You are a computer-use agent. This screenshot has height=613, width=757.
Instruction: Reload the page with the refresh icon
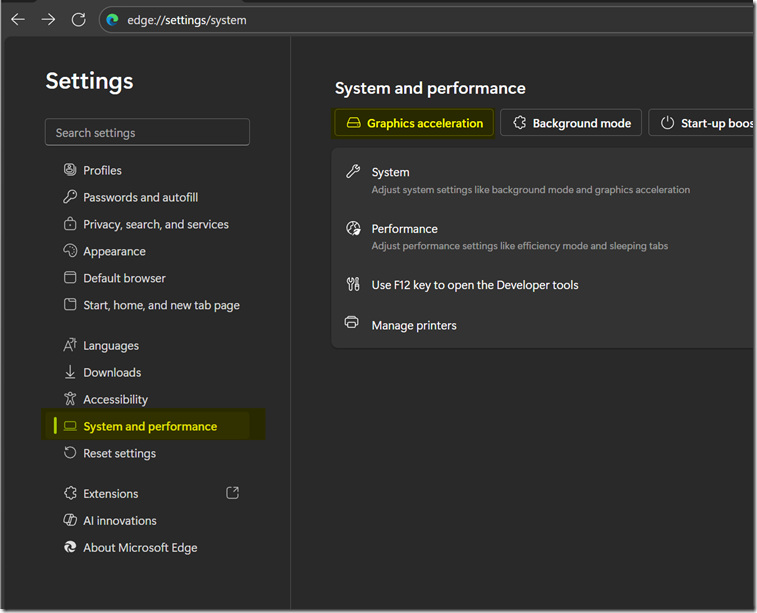78,19
